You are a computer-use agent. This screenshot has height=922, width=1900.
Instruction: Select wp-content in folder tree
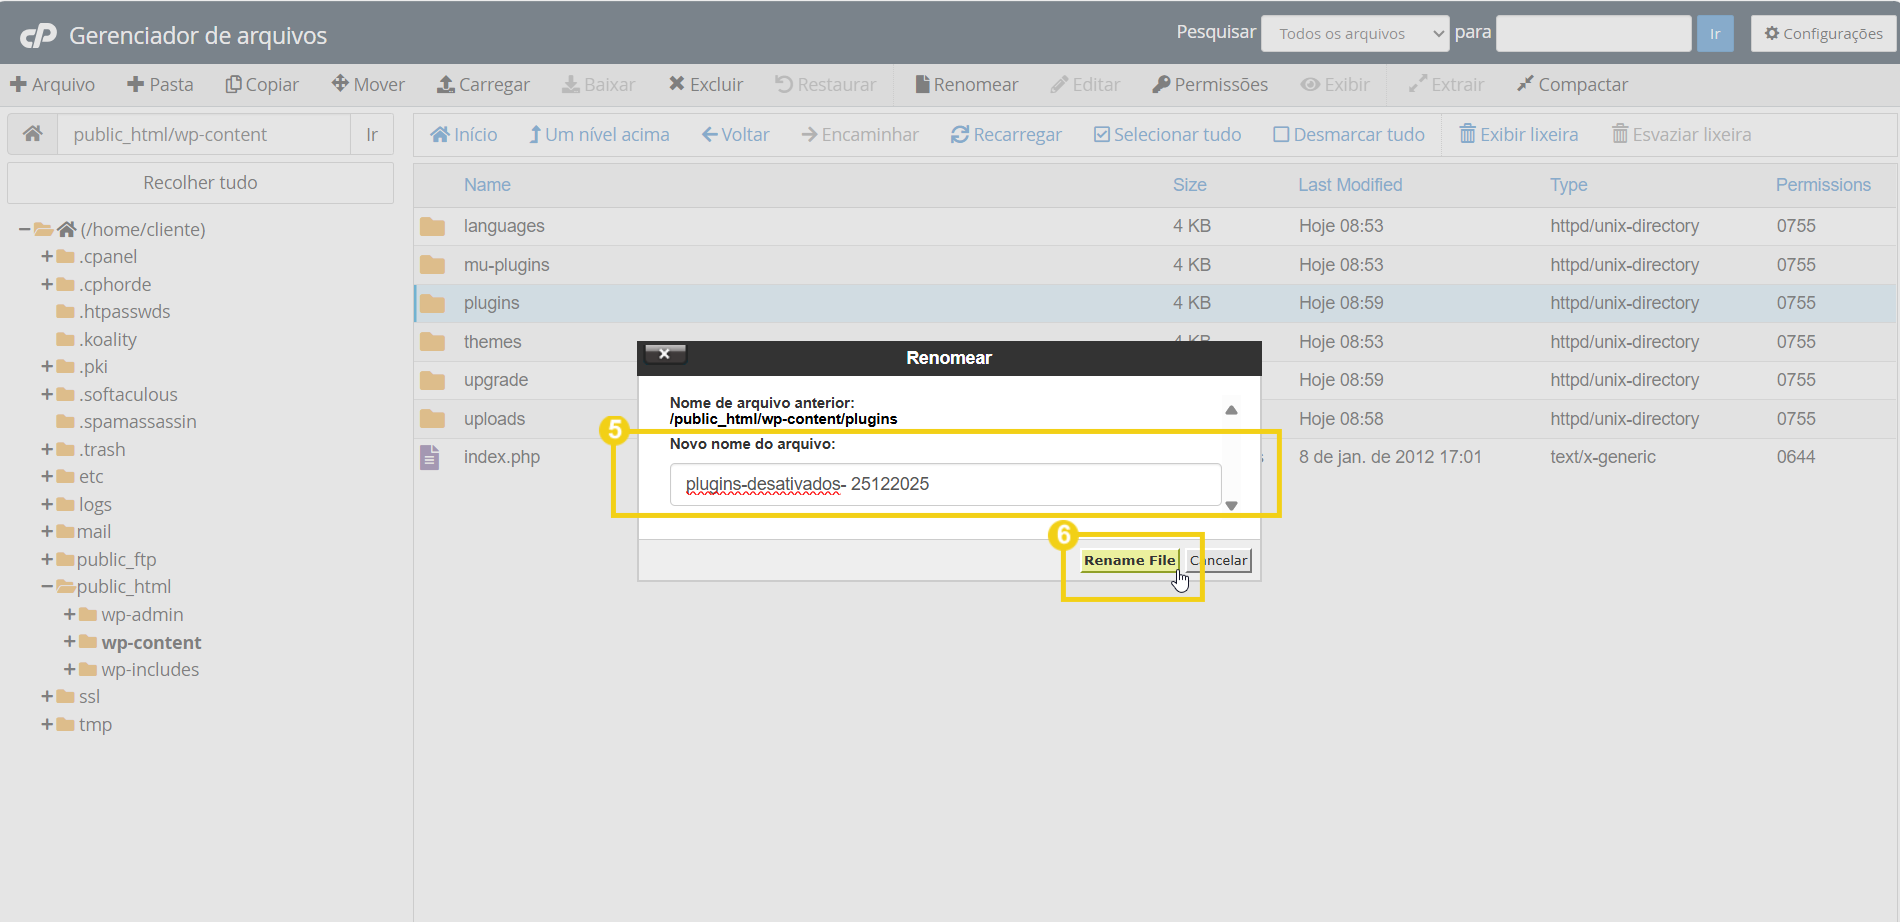[x=151, y=643]
